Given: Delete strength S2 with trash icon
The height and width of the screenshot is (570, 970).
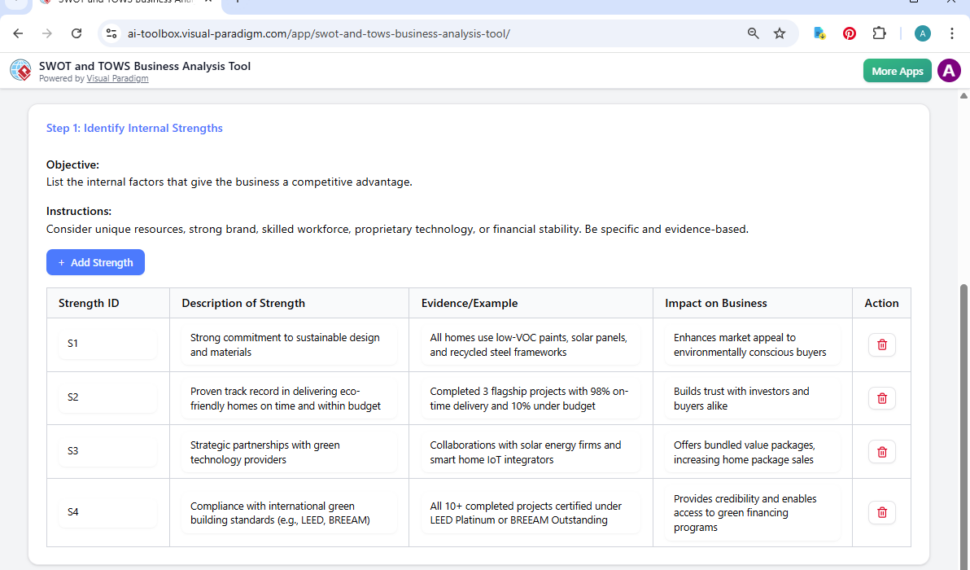Looking at the screenshot, I should click(x=881, y=398).
